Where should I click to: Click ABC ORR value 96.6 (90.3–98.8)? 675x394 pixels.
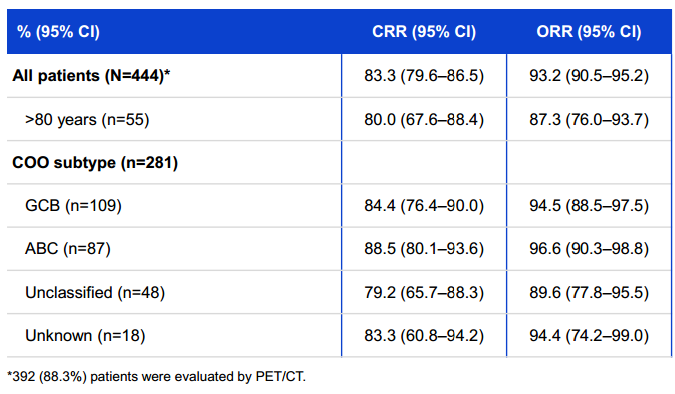pyautogui.click(x=589, y=249)
